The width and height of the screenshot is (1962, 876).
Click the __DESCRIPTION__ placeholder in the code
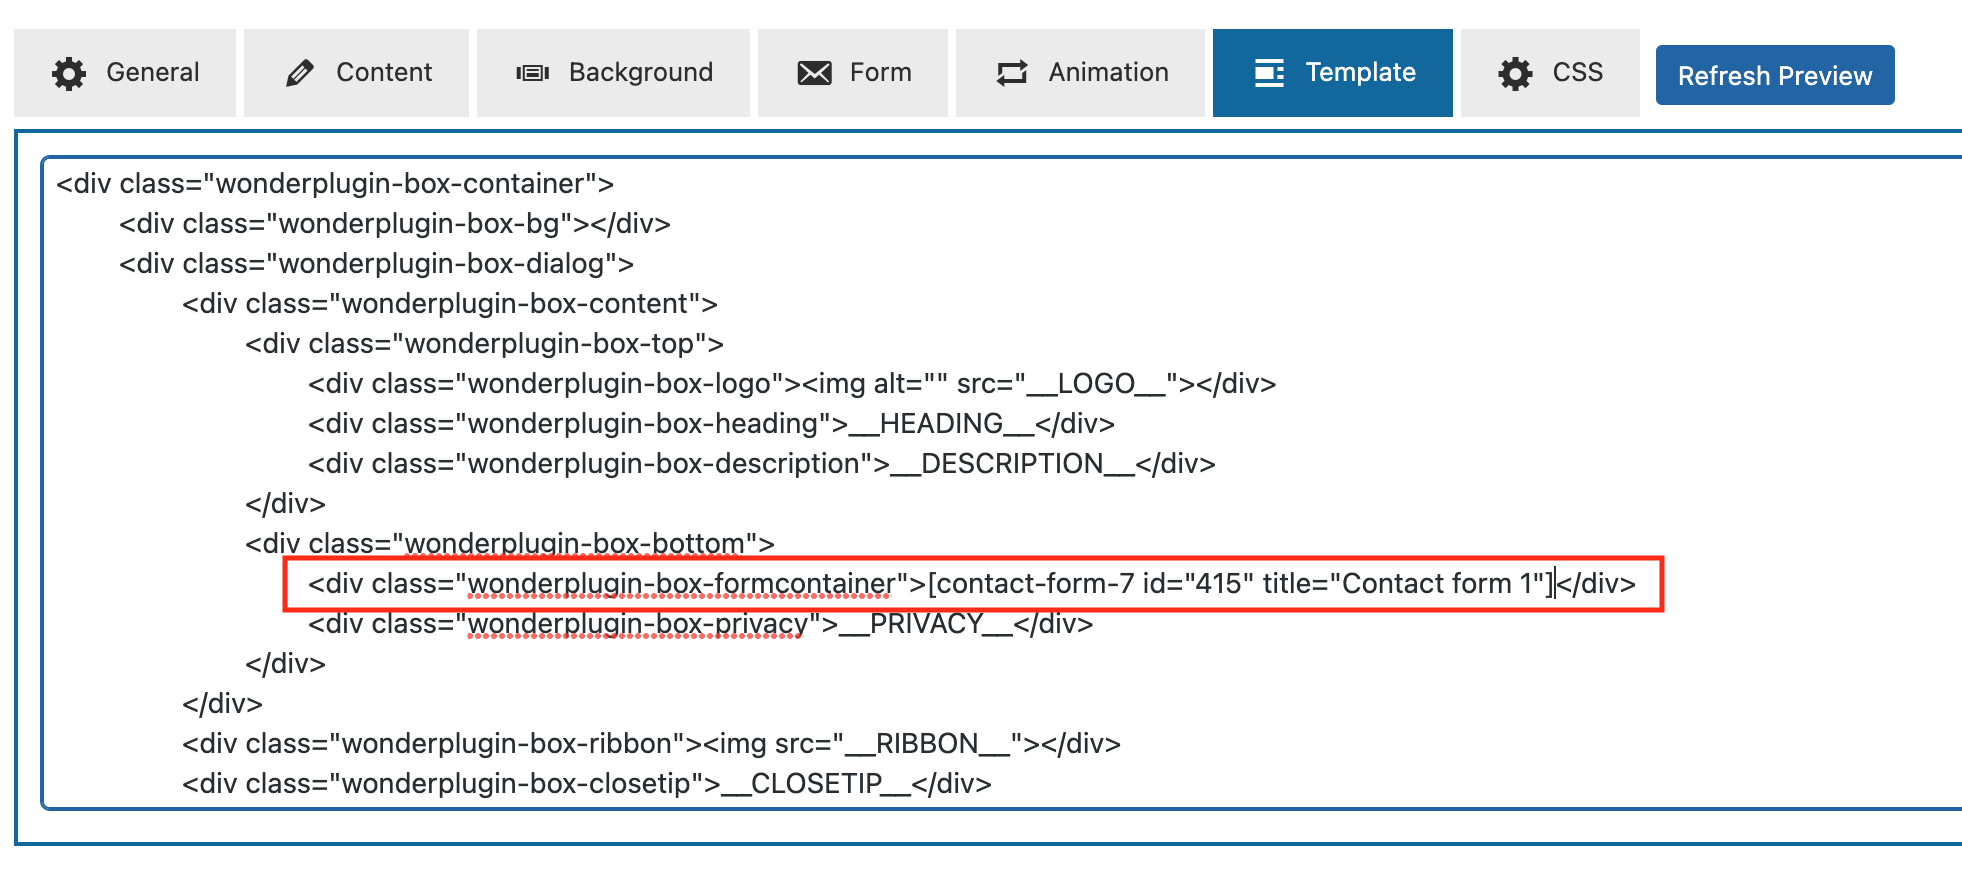click(1011, 464)
